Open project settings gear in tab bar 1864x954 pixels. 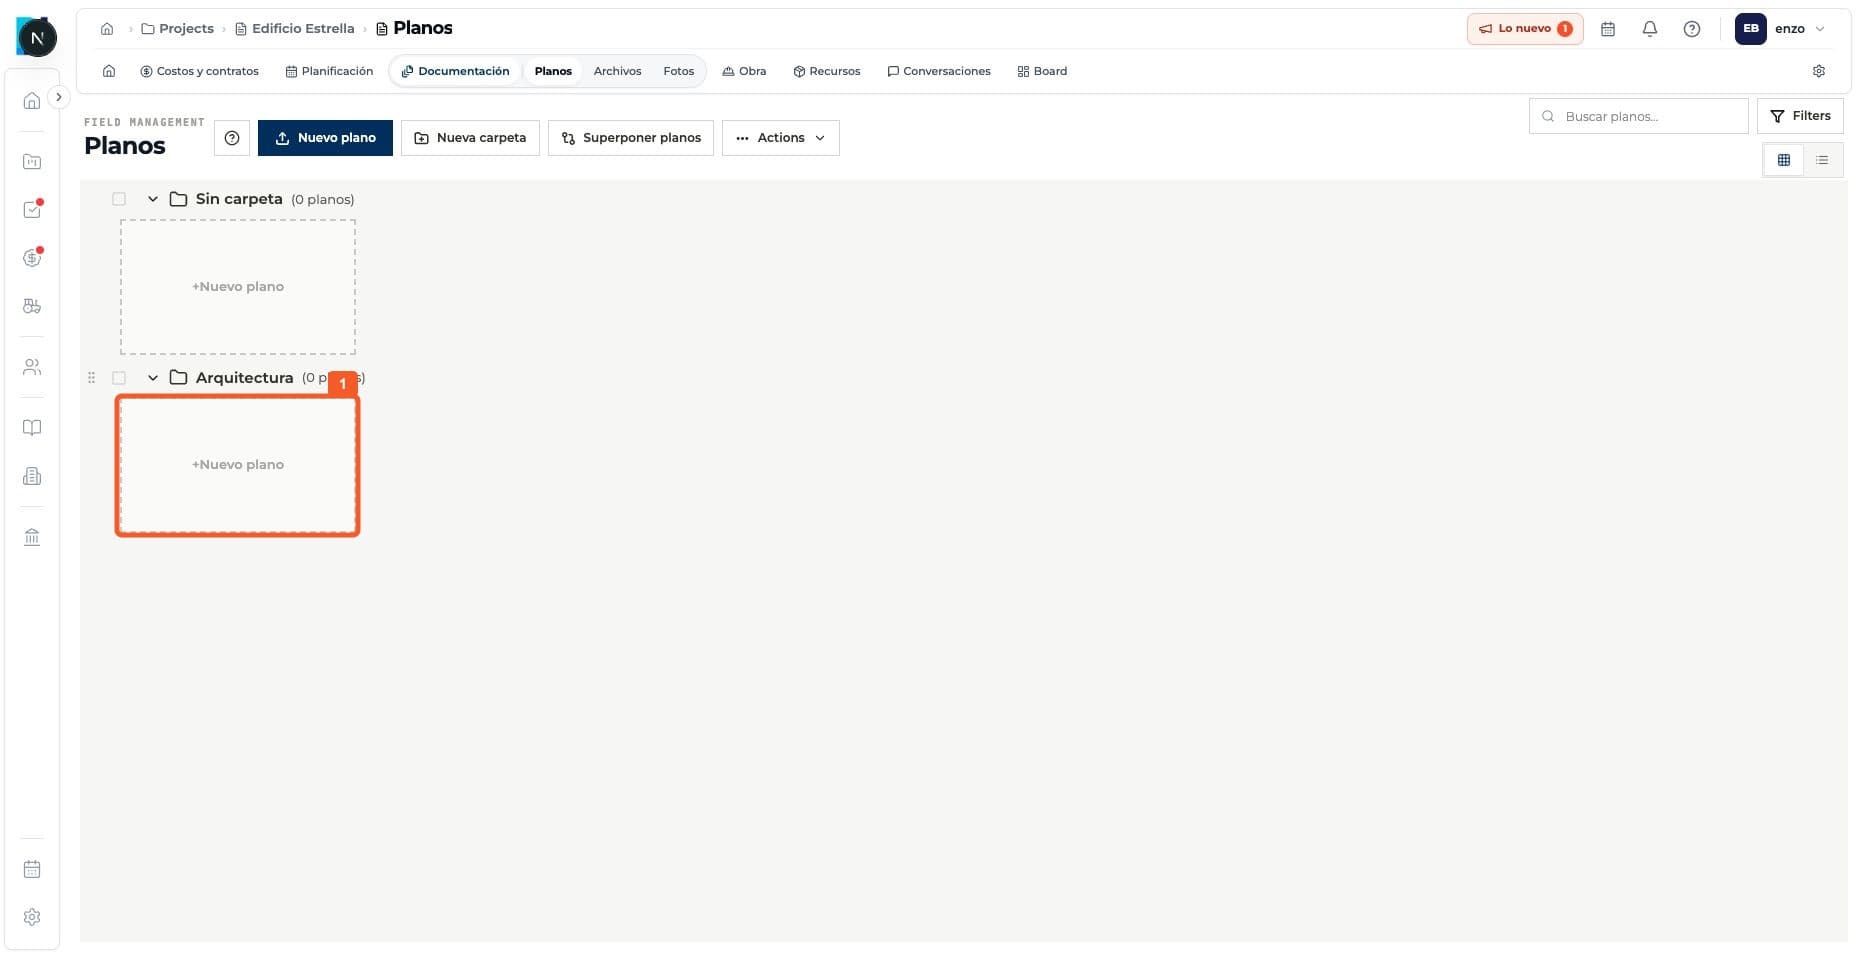tap(1819, 71)
